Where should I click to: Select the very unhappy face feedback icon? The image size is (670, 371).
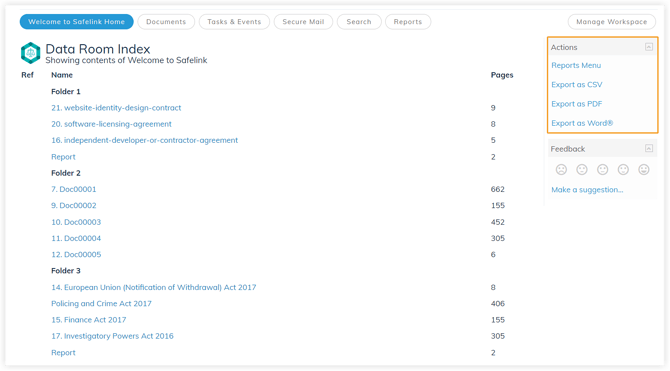(561, 170)
